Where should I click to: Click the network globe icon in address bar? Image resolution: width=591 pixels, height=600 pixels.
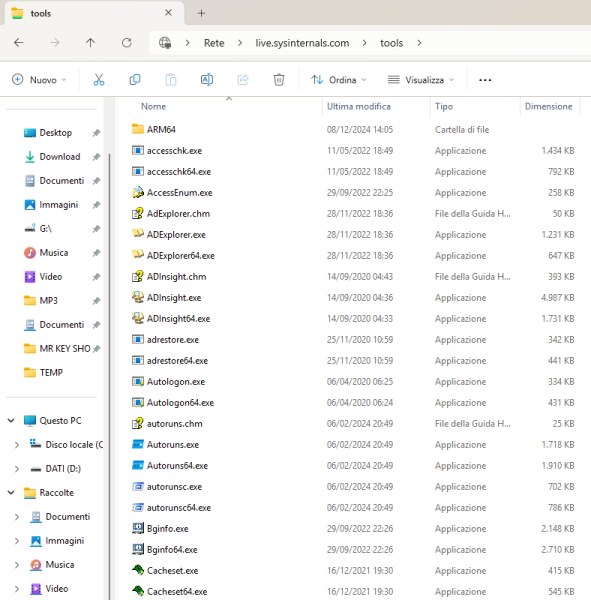(x=165, y=42)
